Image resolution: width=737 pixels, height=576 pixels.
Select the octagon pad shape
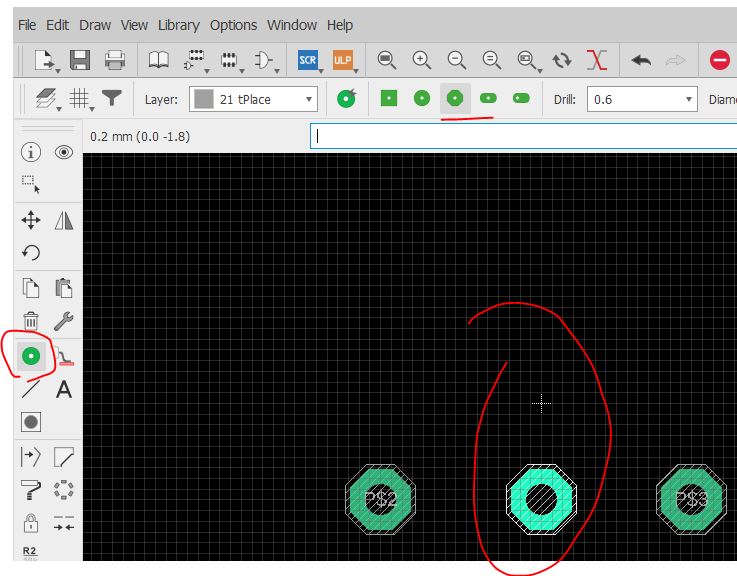pyautogui.click(x=455, y=98)
